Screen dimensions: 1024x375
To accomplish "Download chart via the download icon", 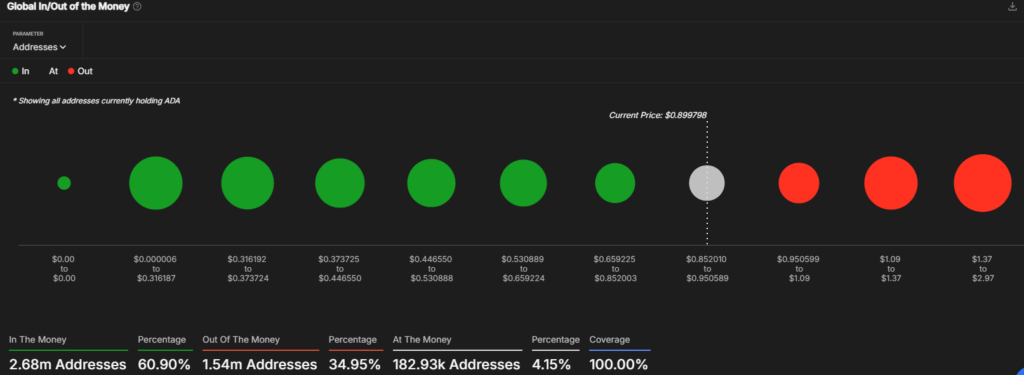I will pyautogui.click(x=1012, y=7).
